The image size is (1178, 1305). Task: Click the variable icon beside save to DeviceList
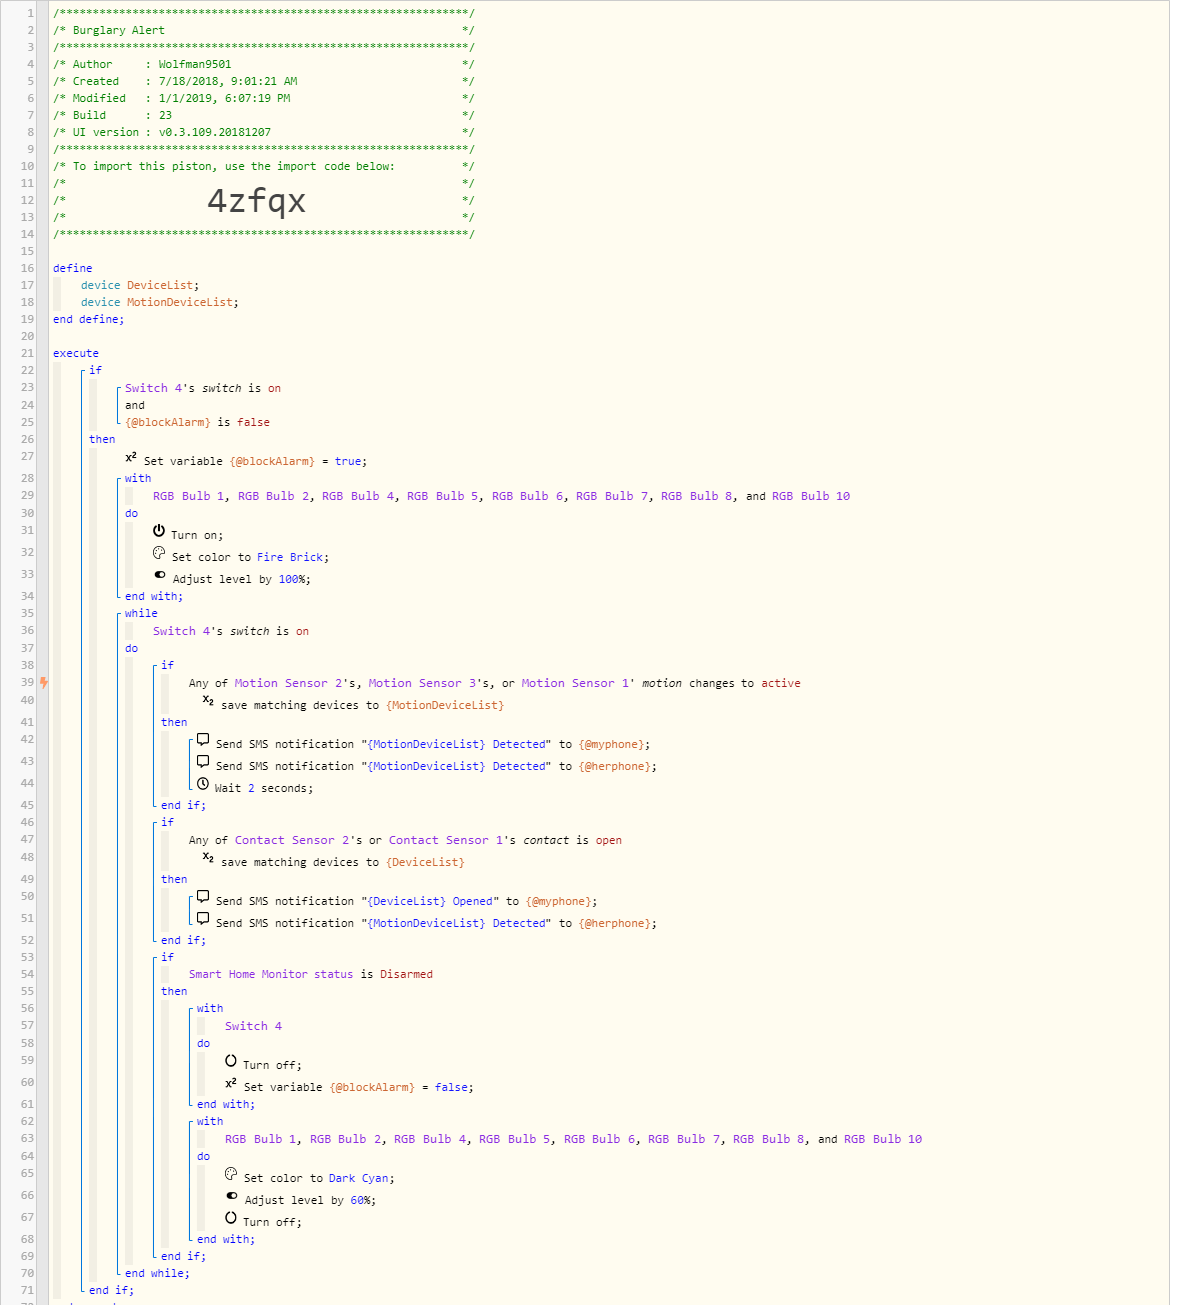pos(208,858)
